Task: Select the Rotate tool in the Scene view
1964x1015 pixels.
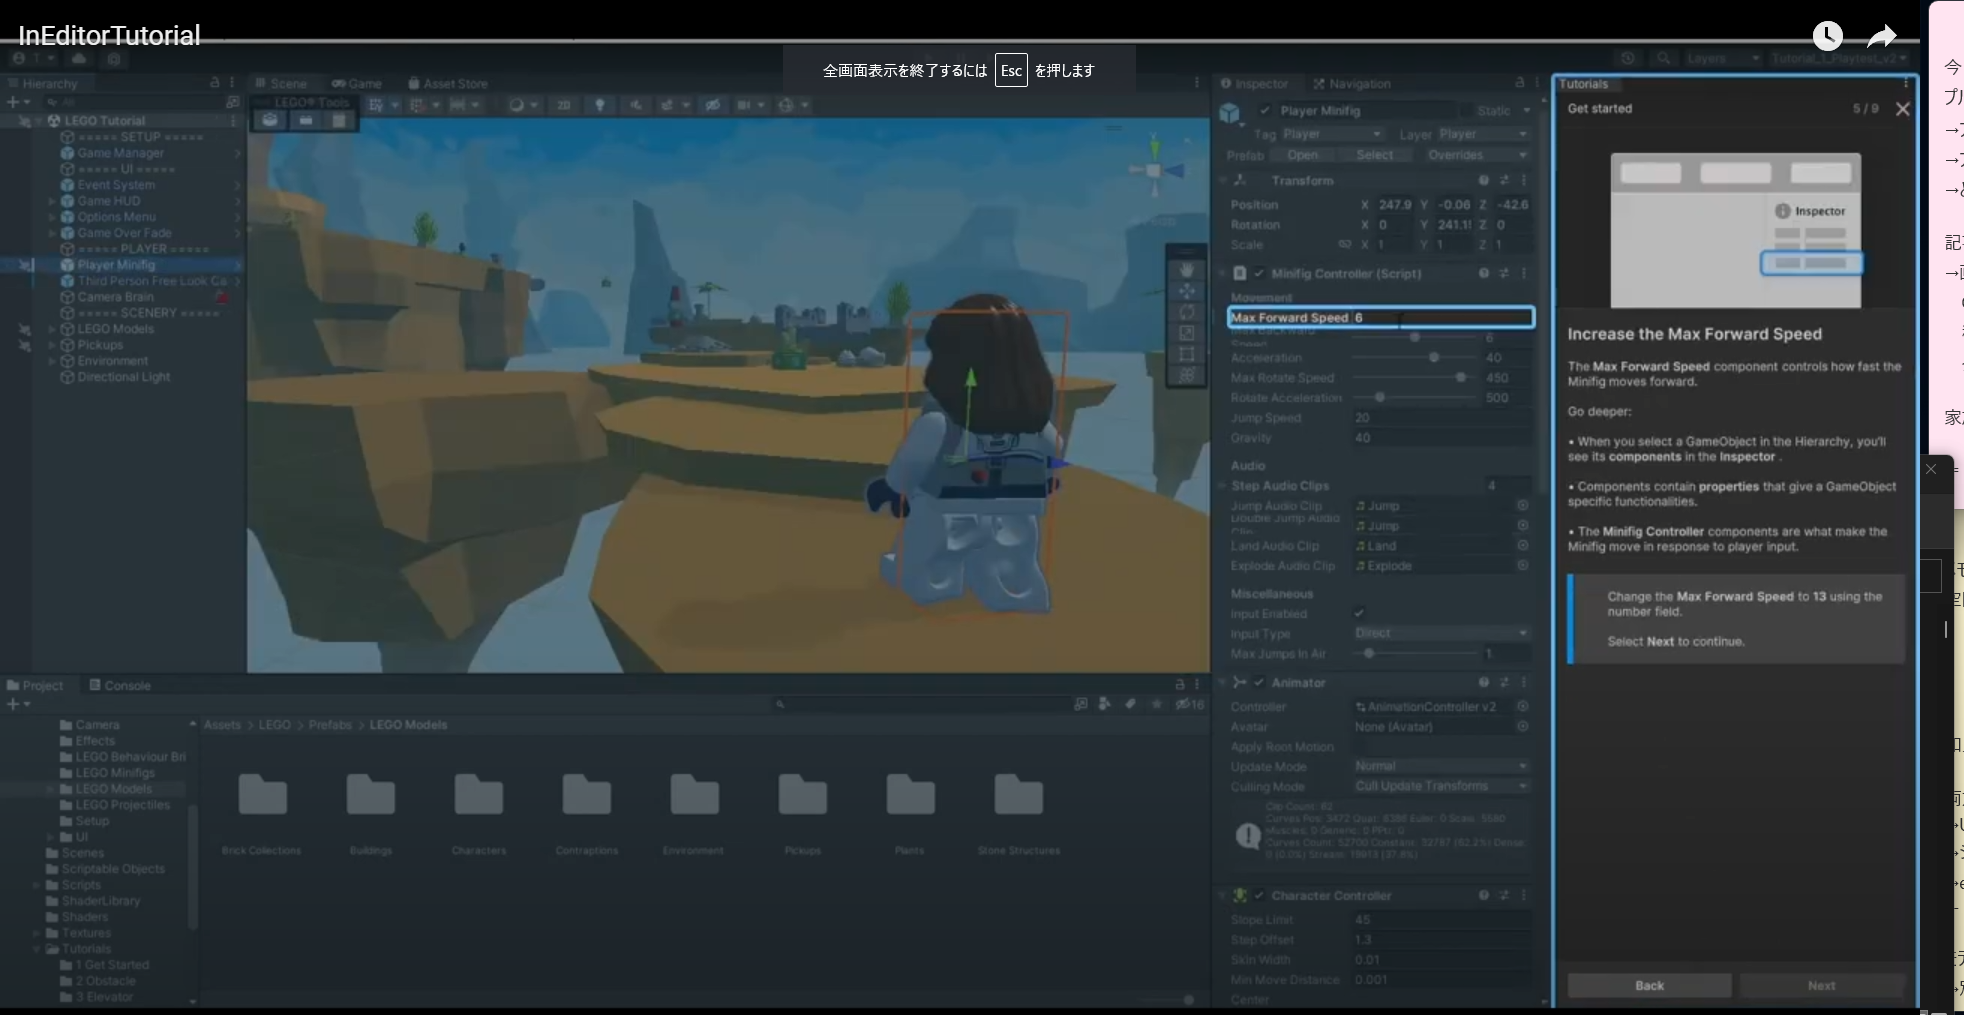Action: 1186,312
